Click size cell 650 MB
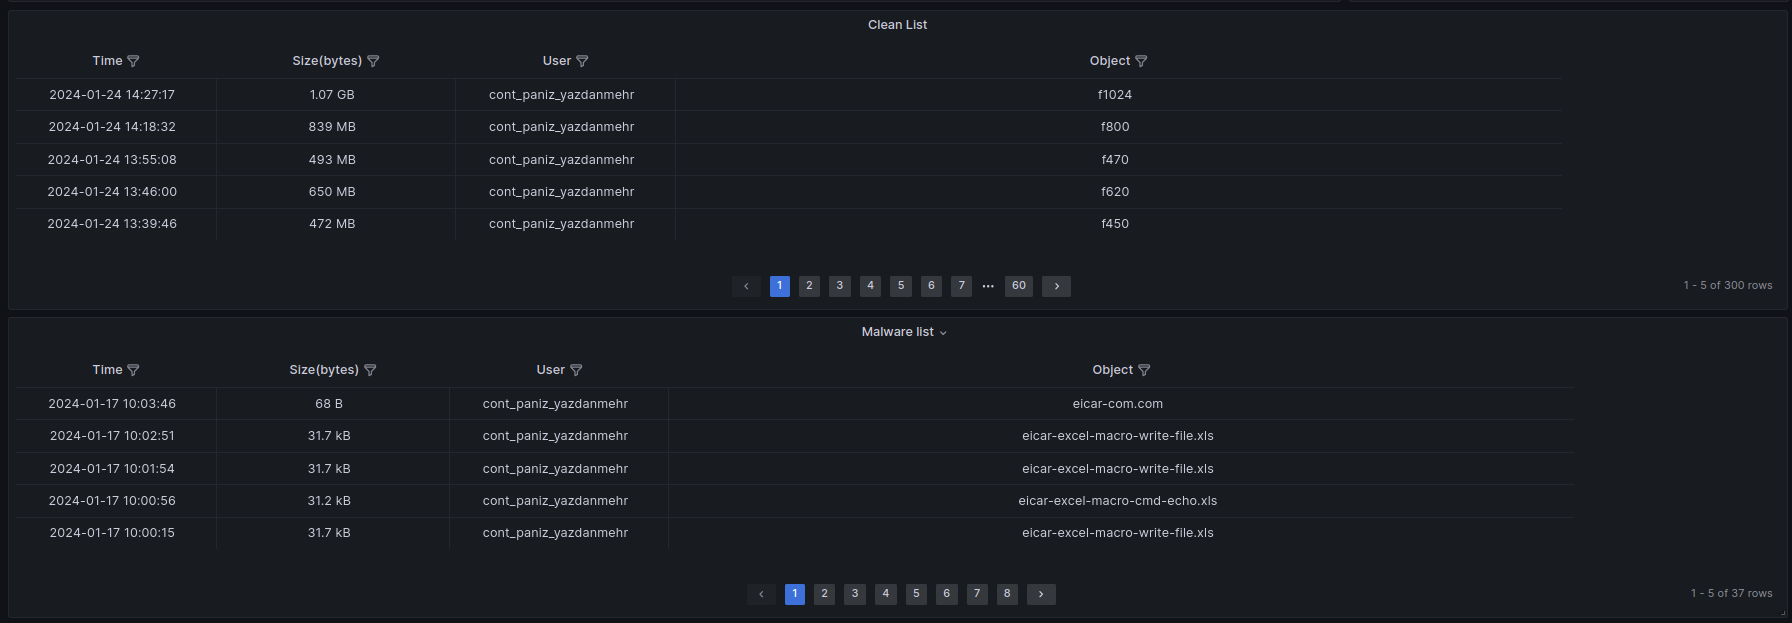This screenshot has width=1792, height=623. coord(332,192)
